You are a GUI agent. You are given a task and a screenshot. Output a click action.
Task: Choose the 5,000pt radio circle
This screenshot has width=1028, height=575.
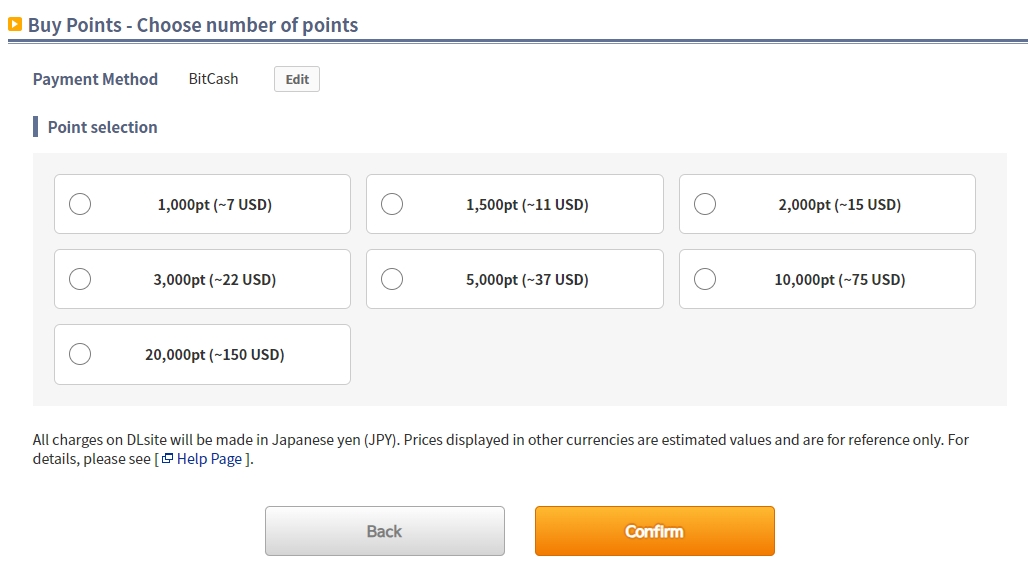click(x=392, y=279)
